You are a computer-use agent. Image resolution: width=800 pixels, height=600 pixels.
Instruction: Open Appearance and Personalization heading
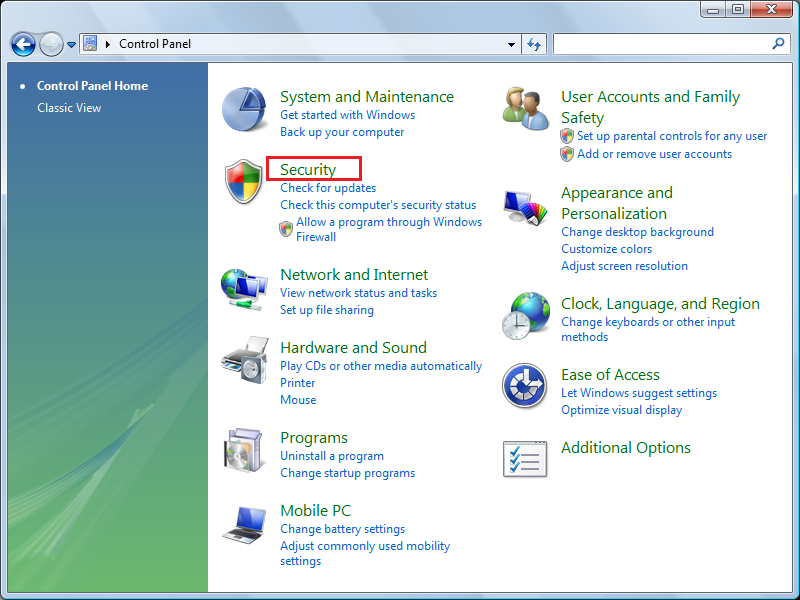(x=617, y=203)
